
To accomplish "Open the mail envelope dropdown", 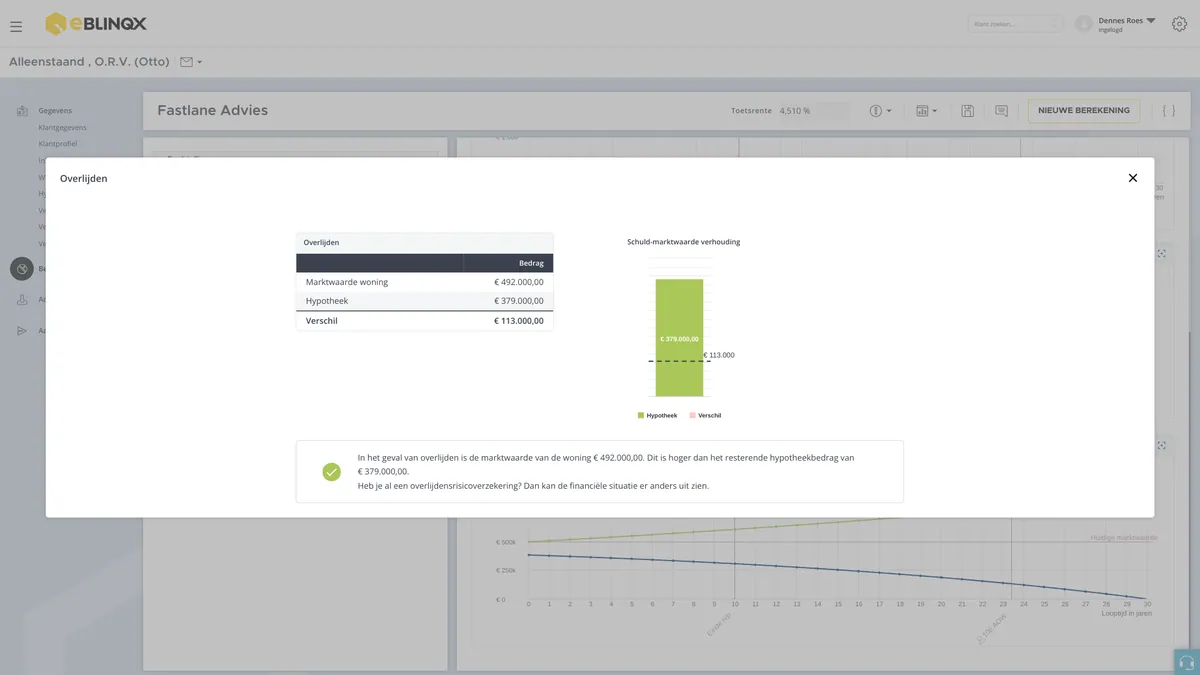I will point(190,62).
